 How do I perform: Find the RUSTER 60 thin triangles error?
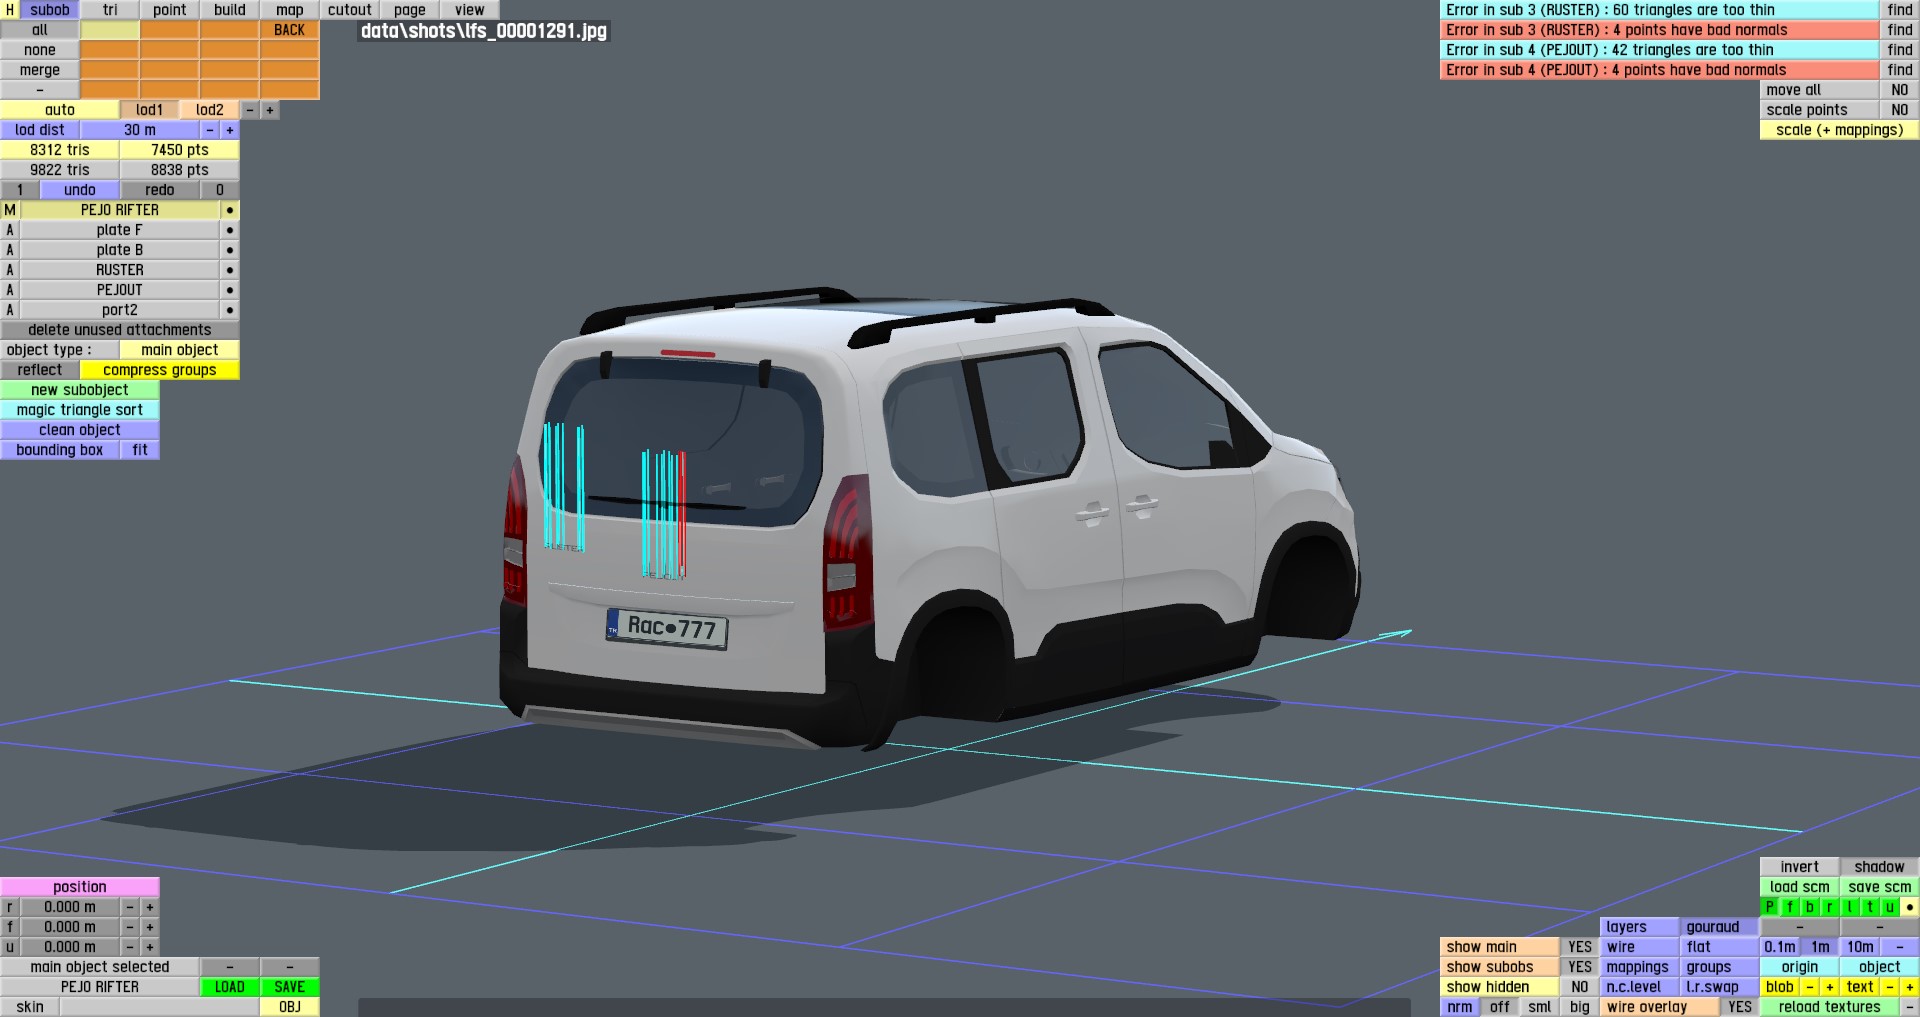(1899, 10)
